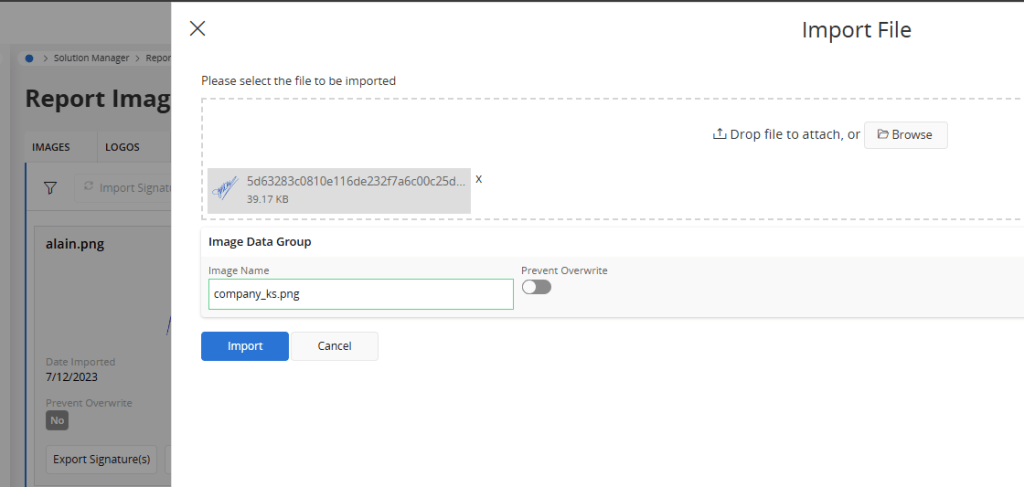Open the filter funnel icon

(51, 187)
